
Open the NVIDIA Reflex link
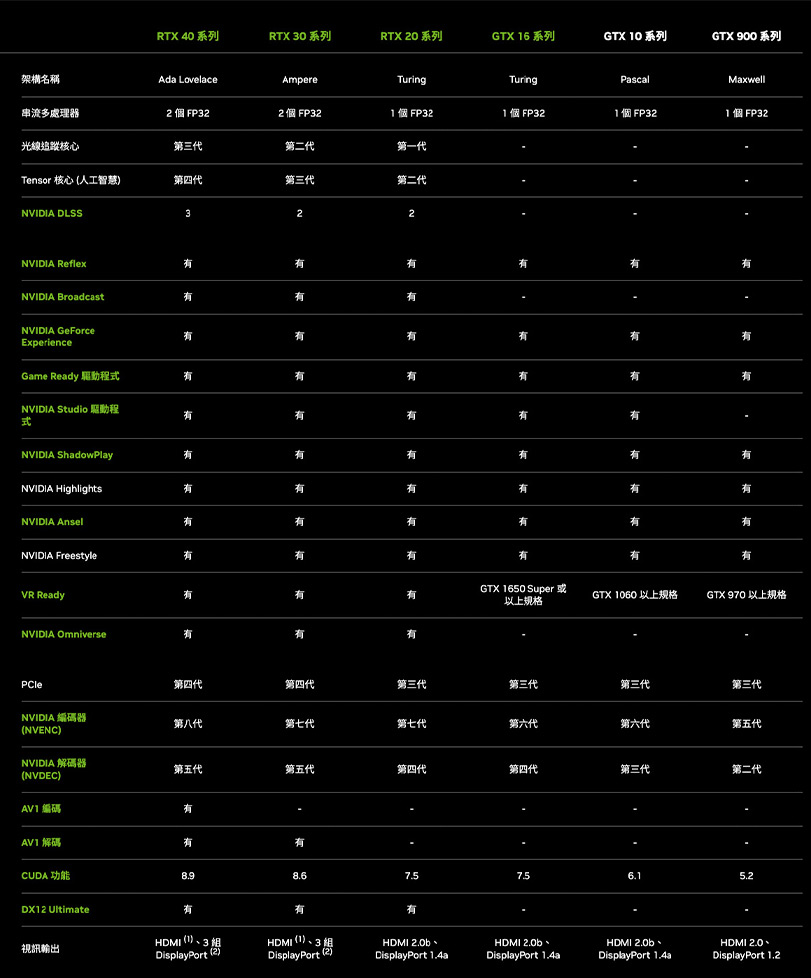tap(54, 264)
